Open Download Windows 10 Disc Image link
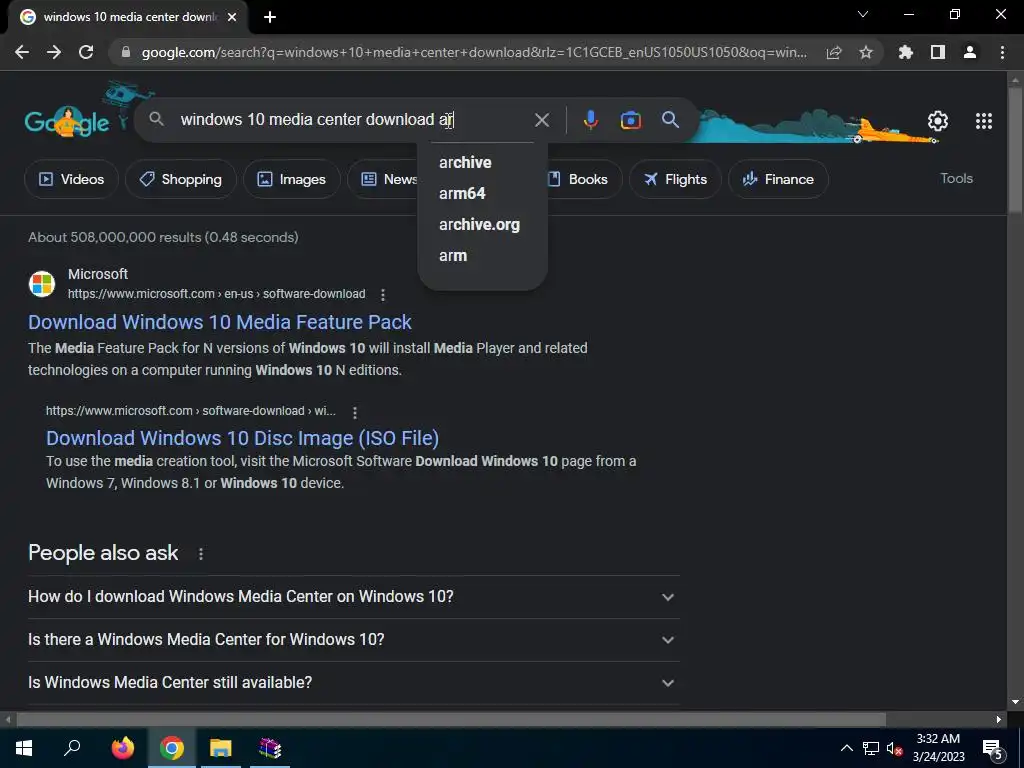The image size is (1024, 768). pos(242,438)
